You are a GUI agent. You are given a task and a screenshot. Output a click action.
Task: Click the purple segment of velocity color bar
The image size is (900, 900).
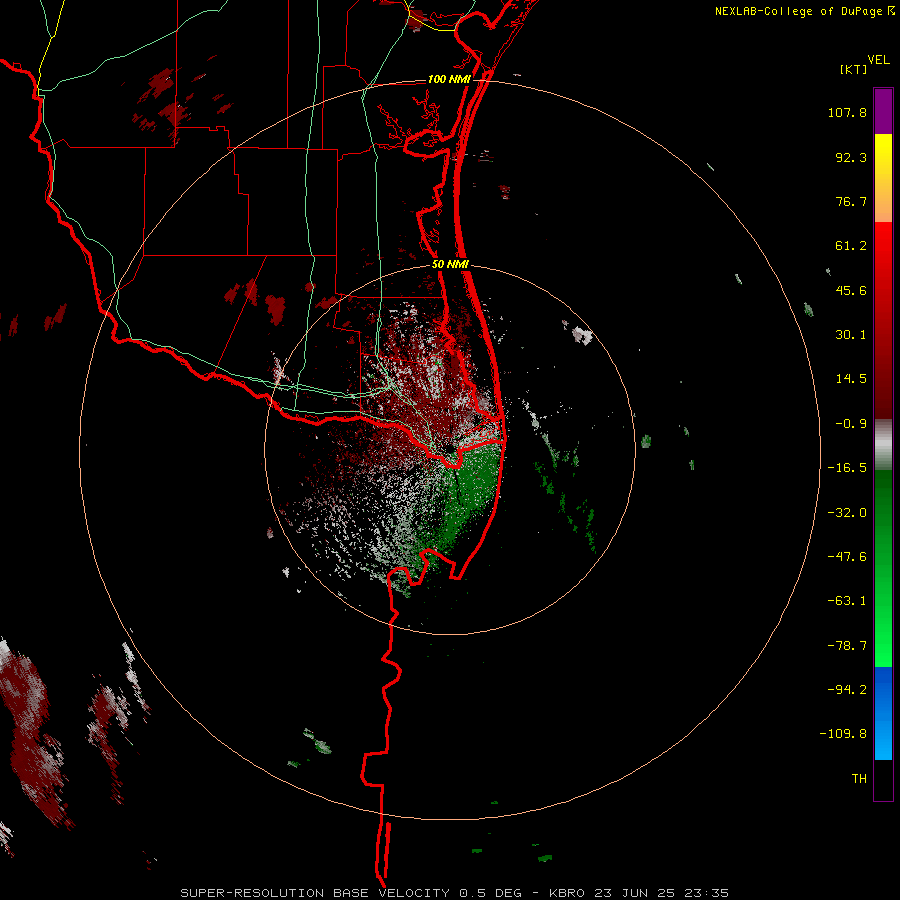[x=883, y=111]
